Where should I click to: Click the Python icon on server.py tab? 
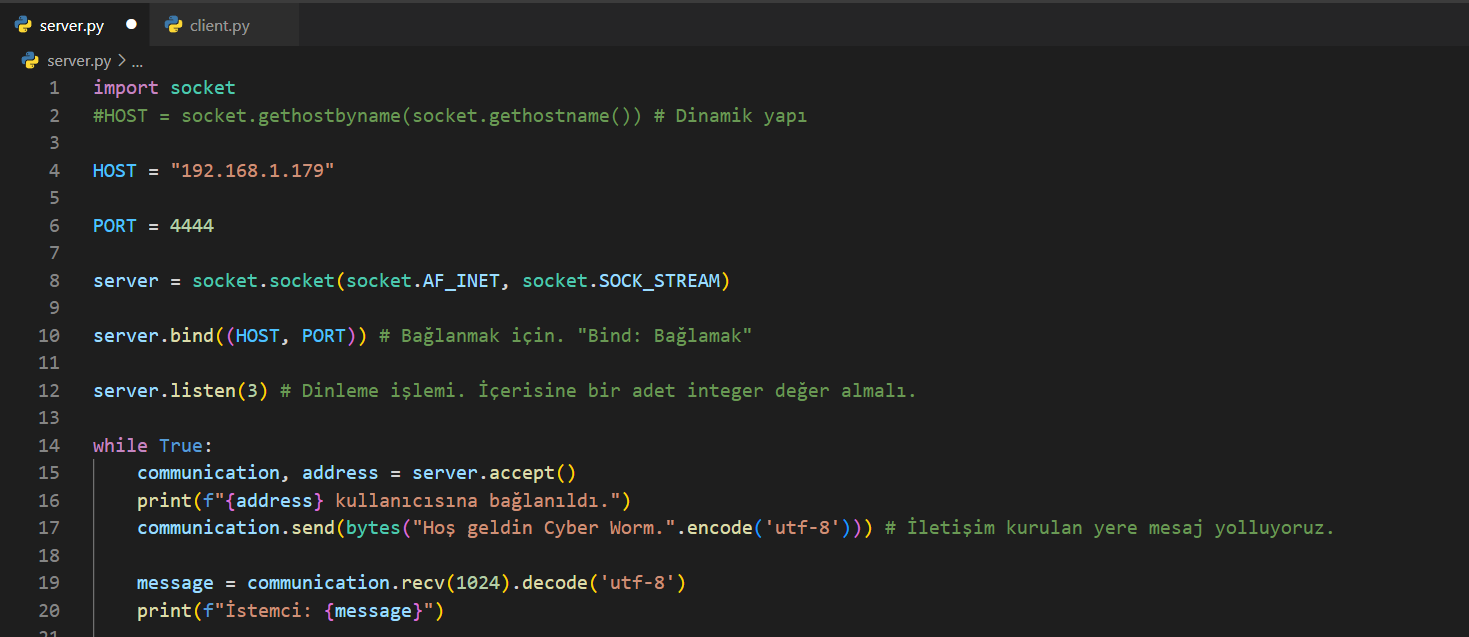[x=24, y=26]
